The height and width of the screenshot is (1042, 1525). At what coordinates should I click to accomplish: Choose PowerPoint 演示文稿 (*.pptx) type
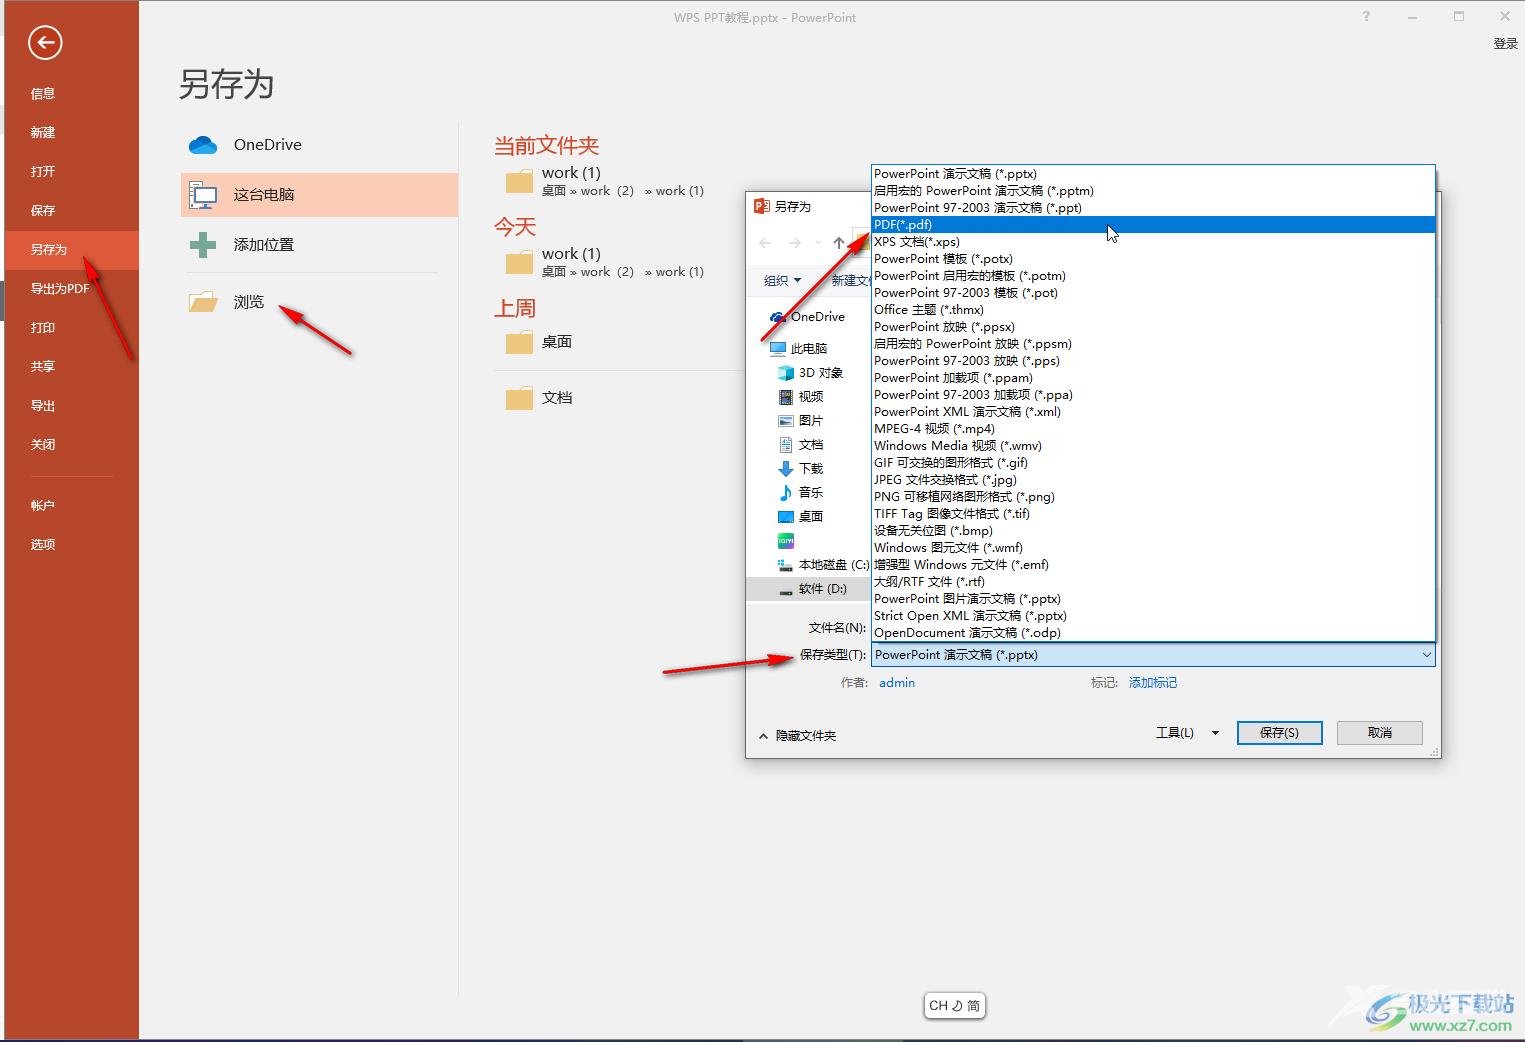point(1154,174)
